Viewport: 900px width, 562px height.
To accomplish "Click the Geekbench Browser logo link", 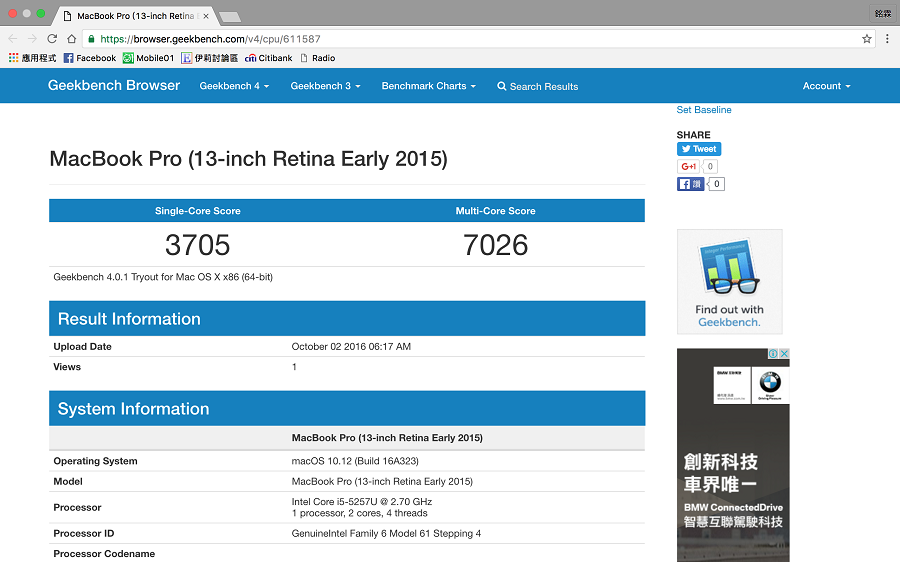I will point(114,86).
